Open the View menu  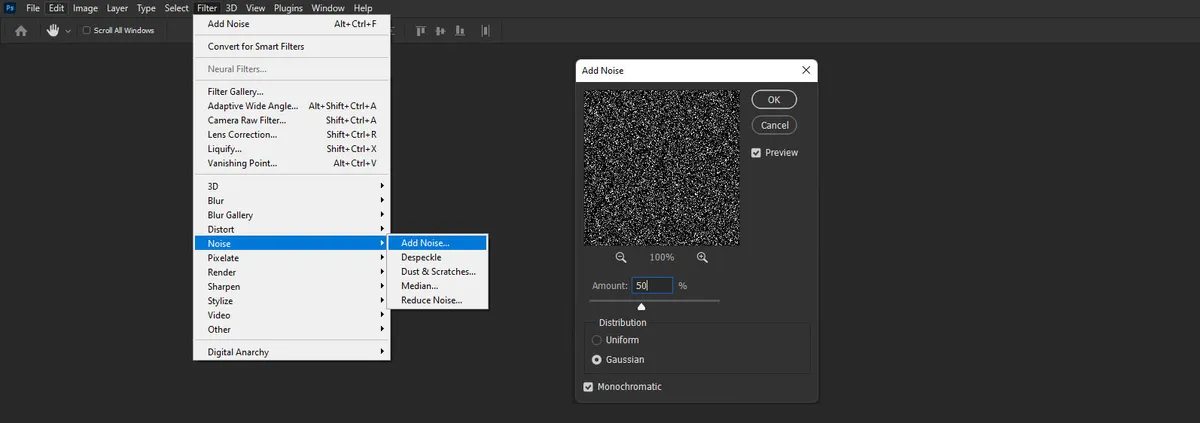[255, 8]
